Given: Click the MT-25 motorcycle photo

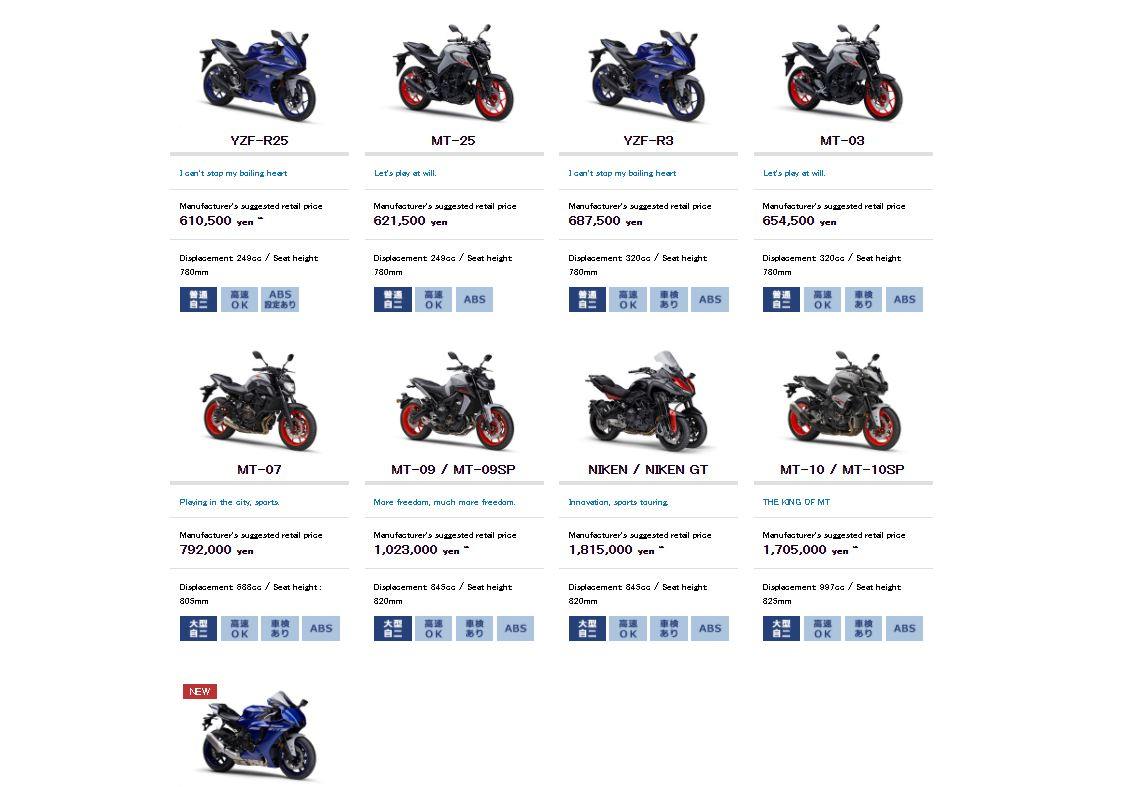Looking at the screenshot, I should coord(453,72).
